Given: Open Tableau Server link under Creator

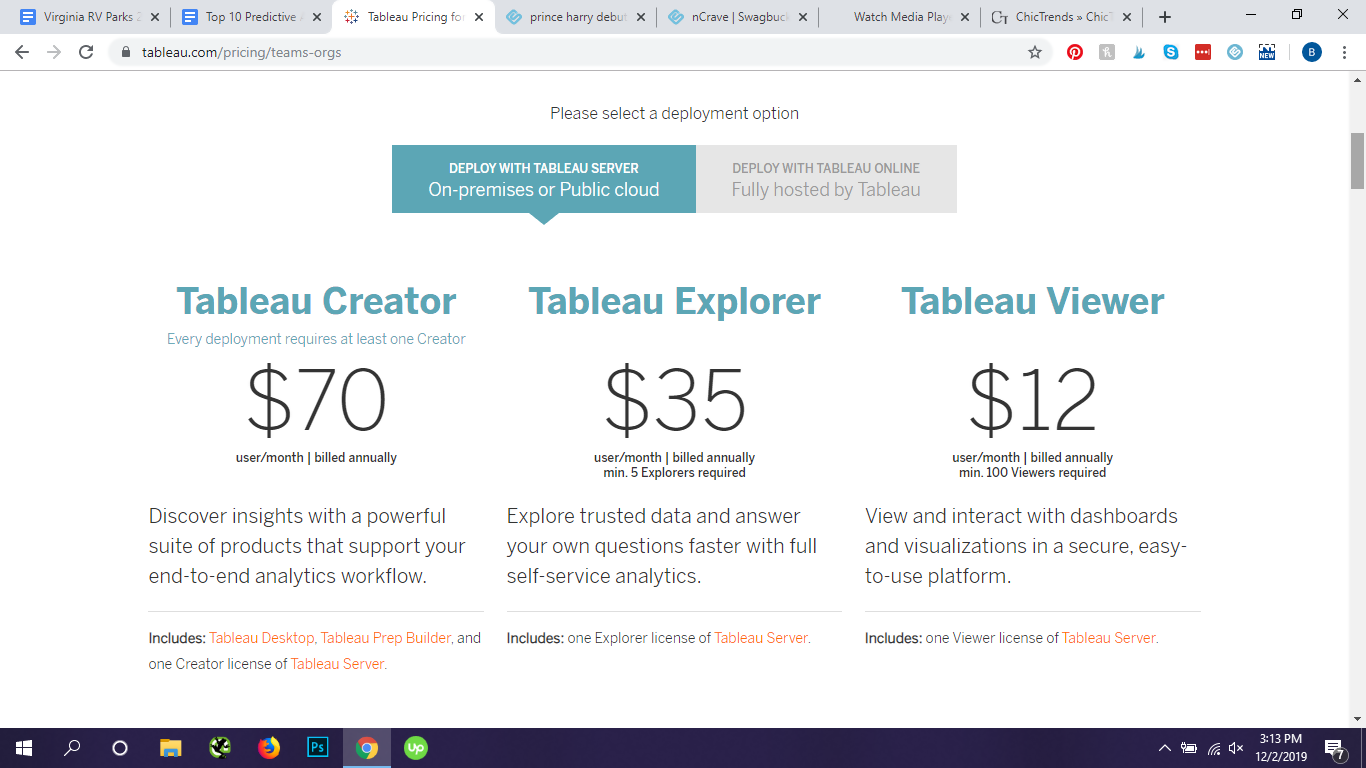Looking at the screenshot, I should tap(338, 664).
